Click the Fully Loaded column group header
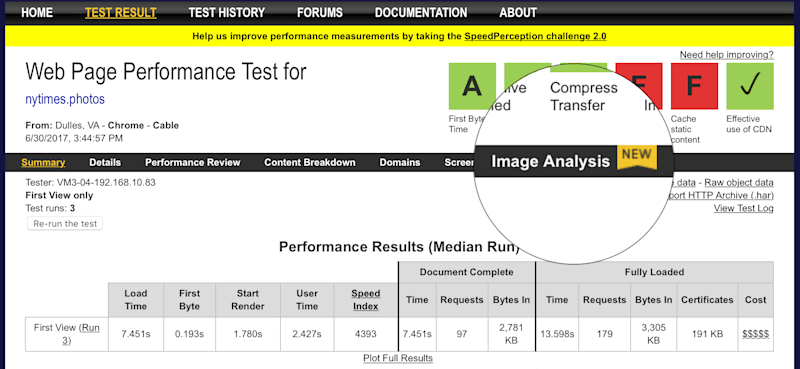 (x=655, y=272)
